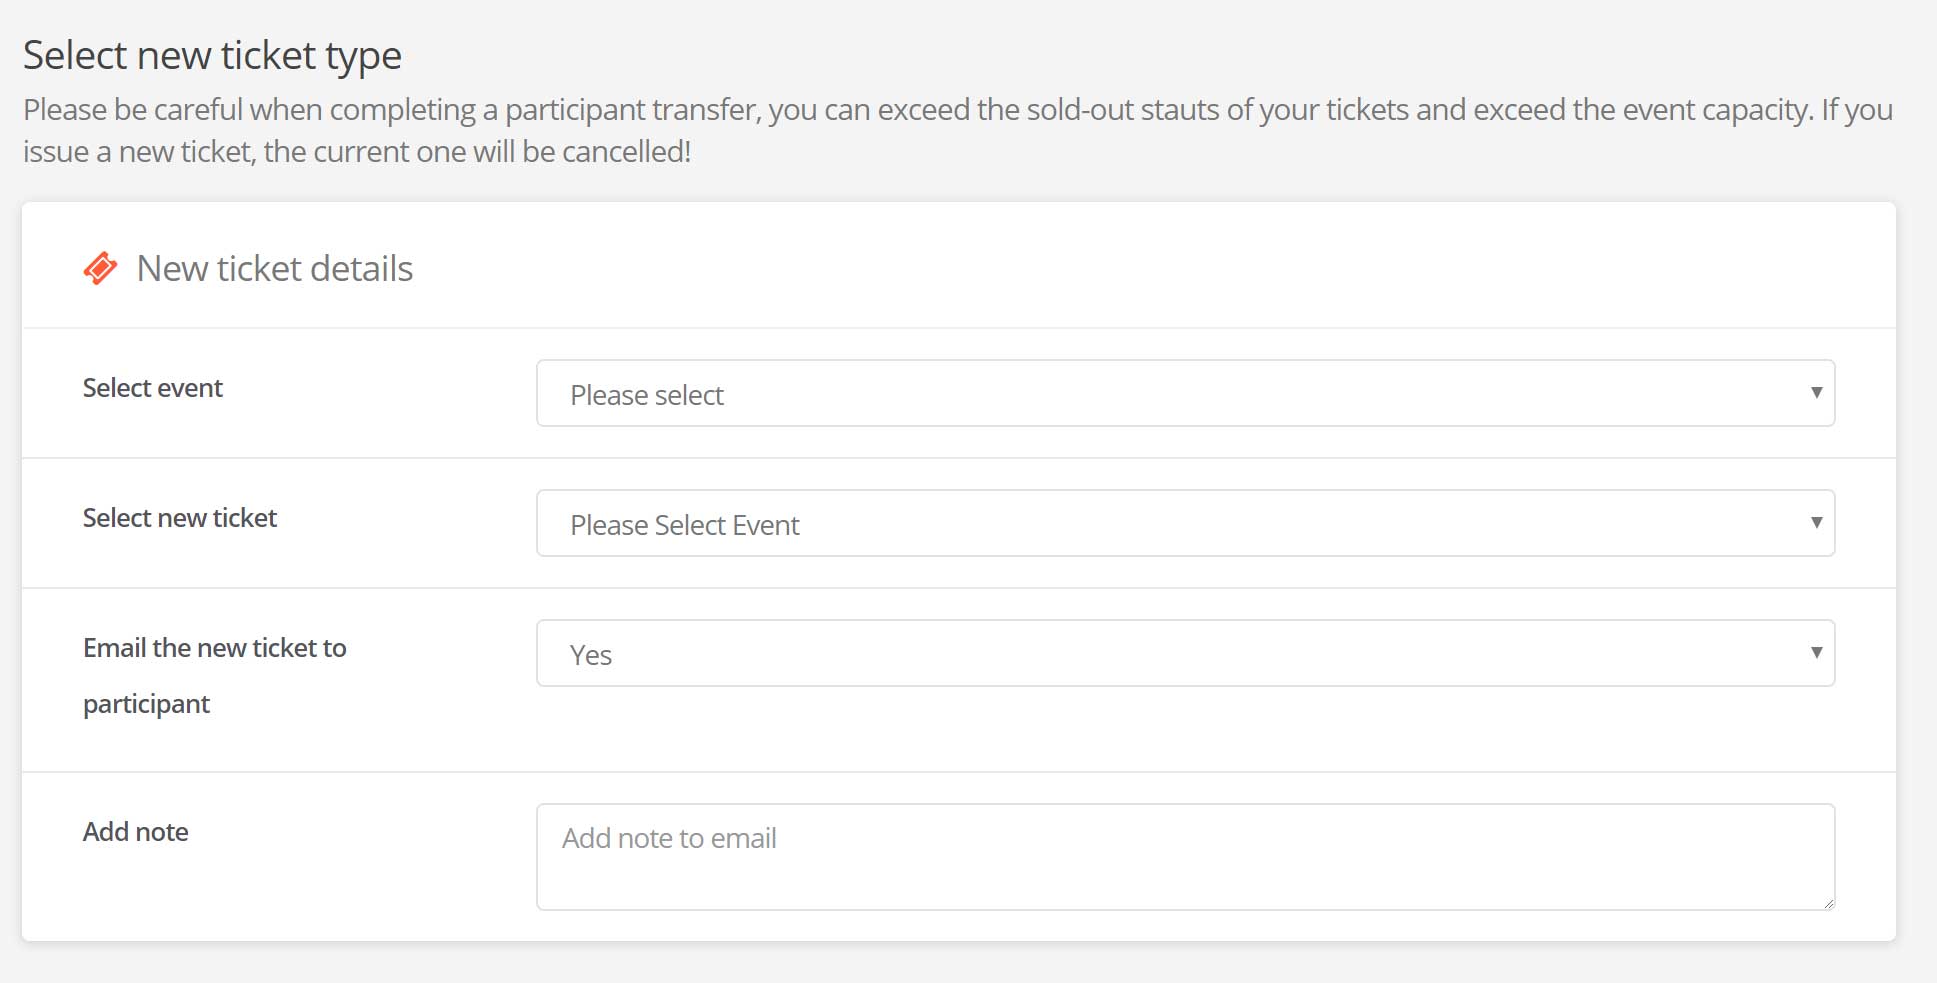Viewport: 1937px width, 983px height.
Task: Click the Add note label
Action: [135, 832]
